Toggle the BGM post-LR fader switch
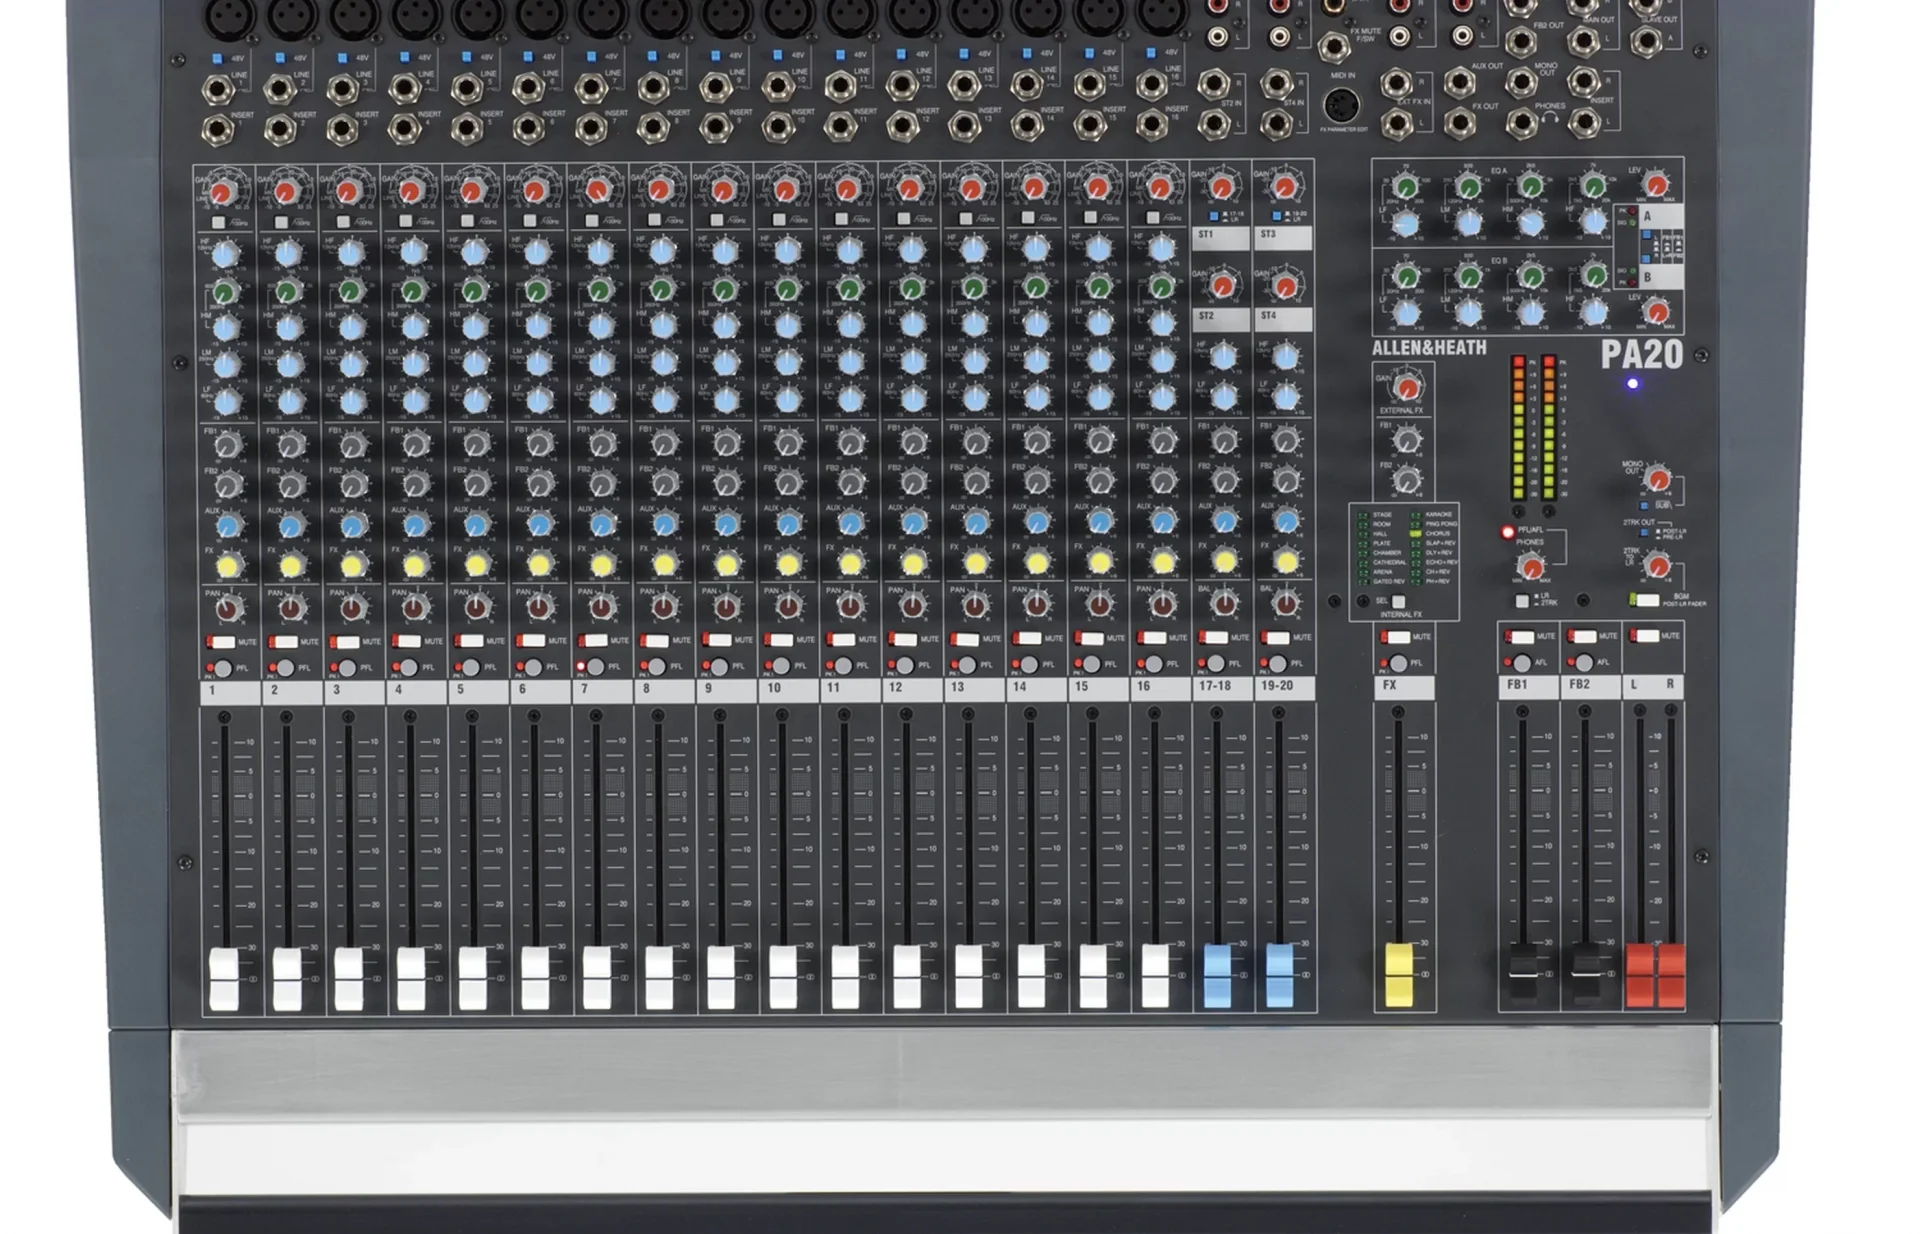Image resolution: width=1920 pixels, height=1234 pixels. tap(1645, 600)
